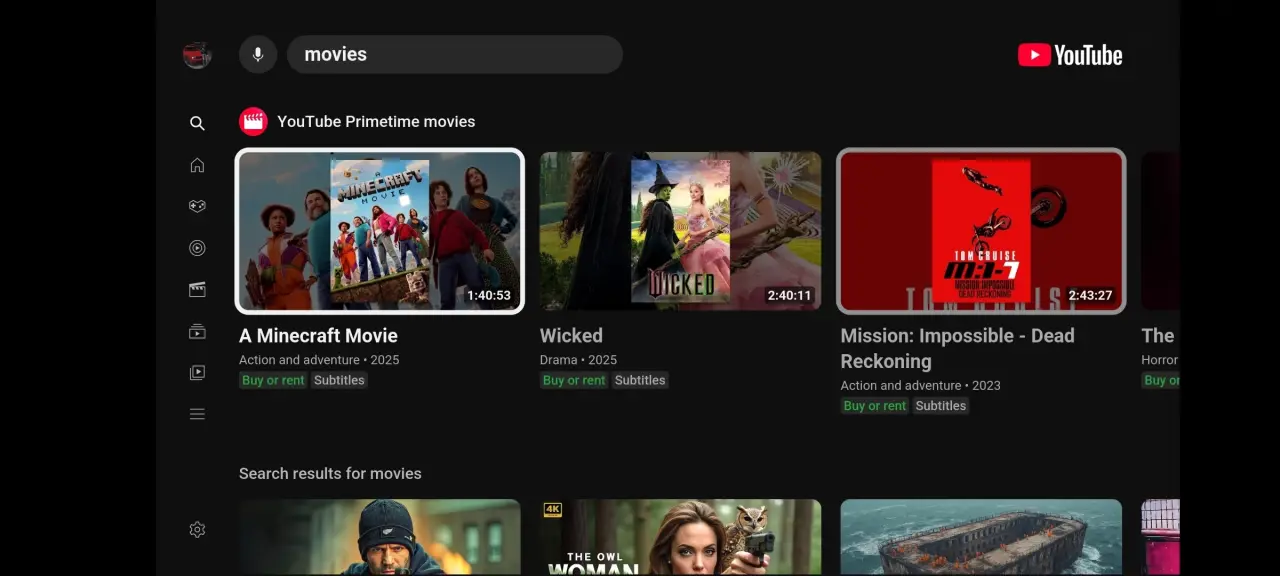Open the Wicked movie thumbnail
The image size is (1280, 576).
[680, 231]
